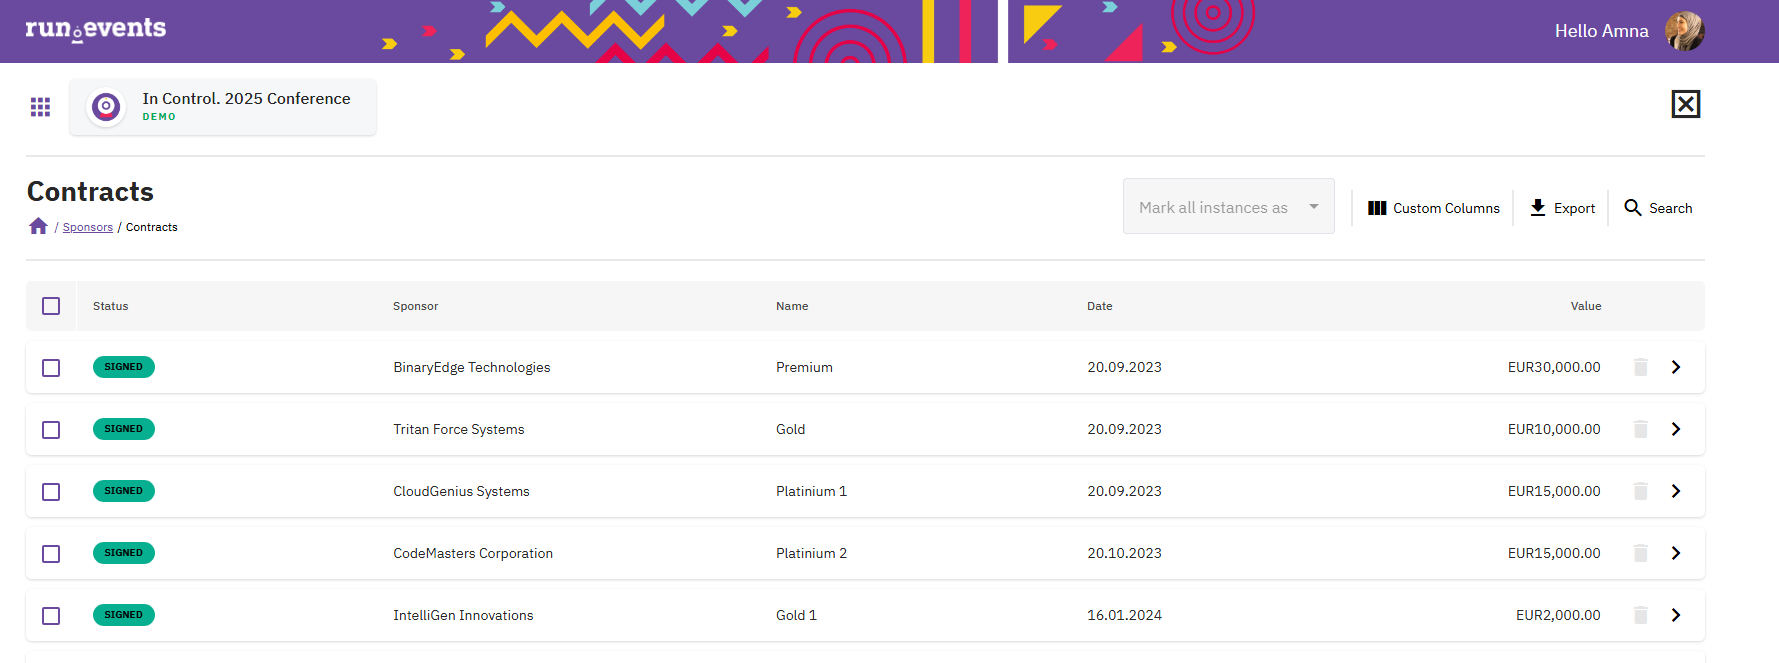Click the Gold 1 contract name

coord(796,615)
